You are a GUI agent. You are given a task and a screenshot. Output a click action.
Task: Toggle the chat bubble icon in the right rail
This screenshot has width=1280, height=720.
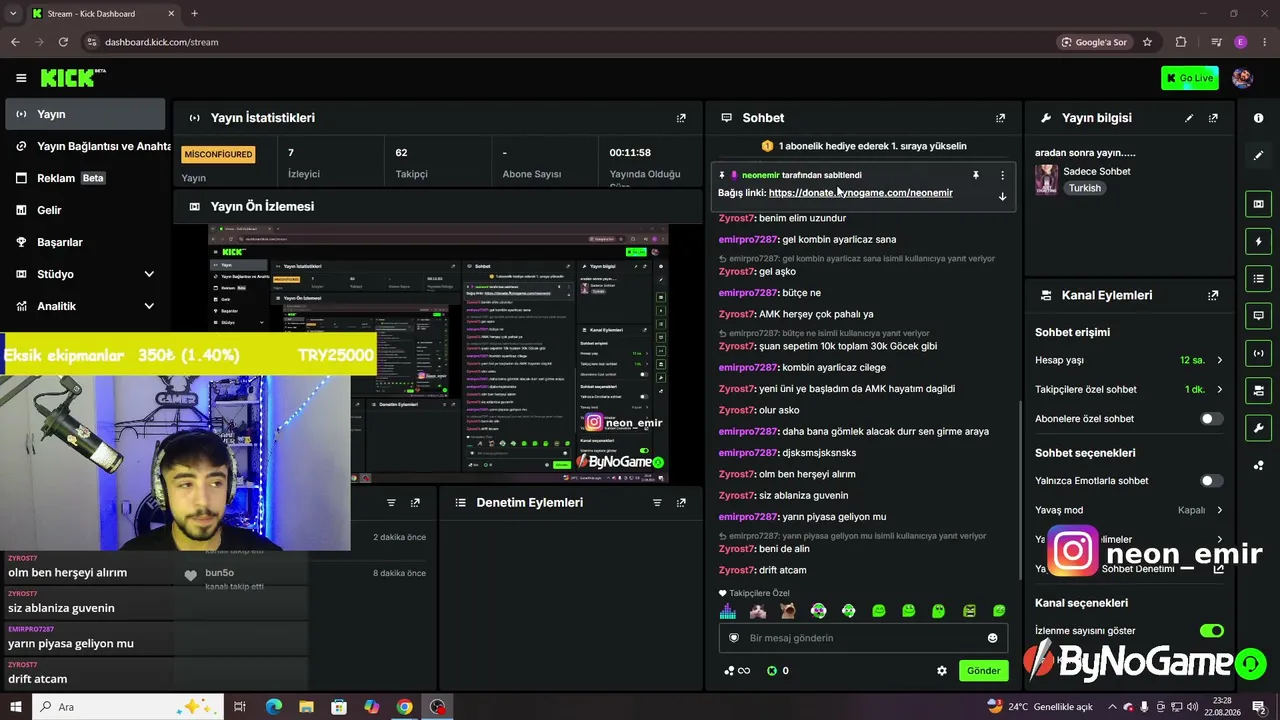(x=1258, y=316)
